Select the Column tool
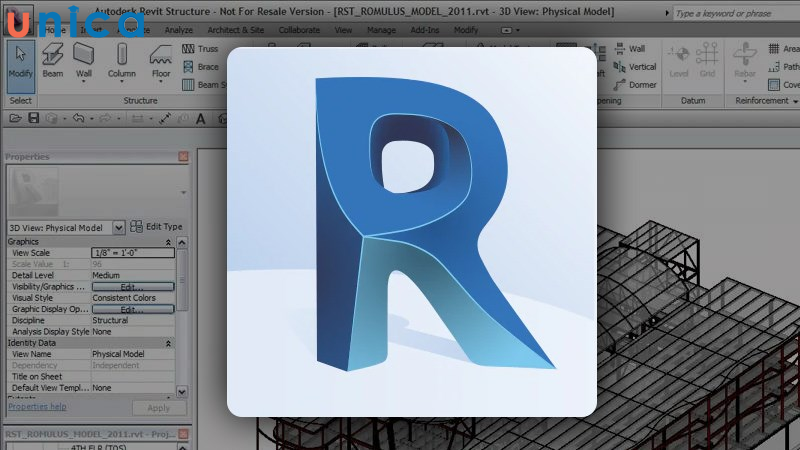Image resolution: width=800 pixels, height=450 pixels. tap(122, 61)
